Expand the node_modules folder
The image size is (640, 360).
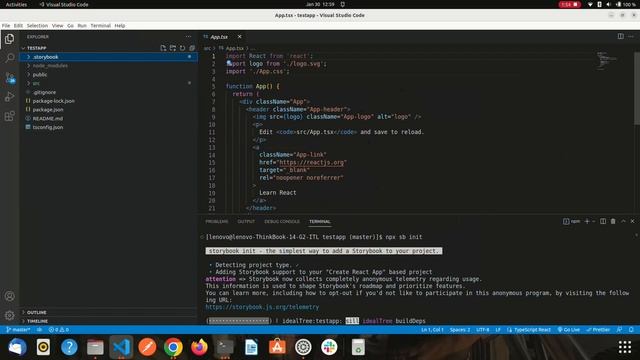[x=109, y=66]
